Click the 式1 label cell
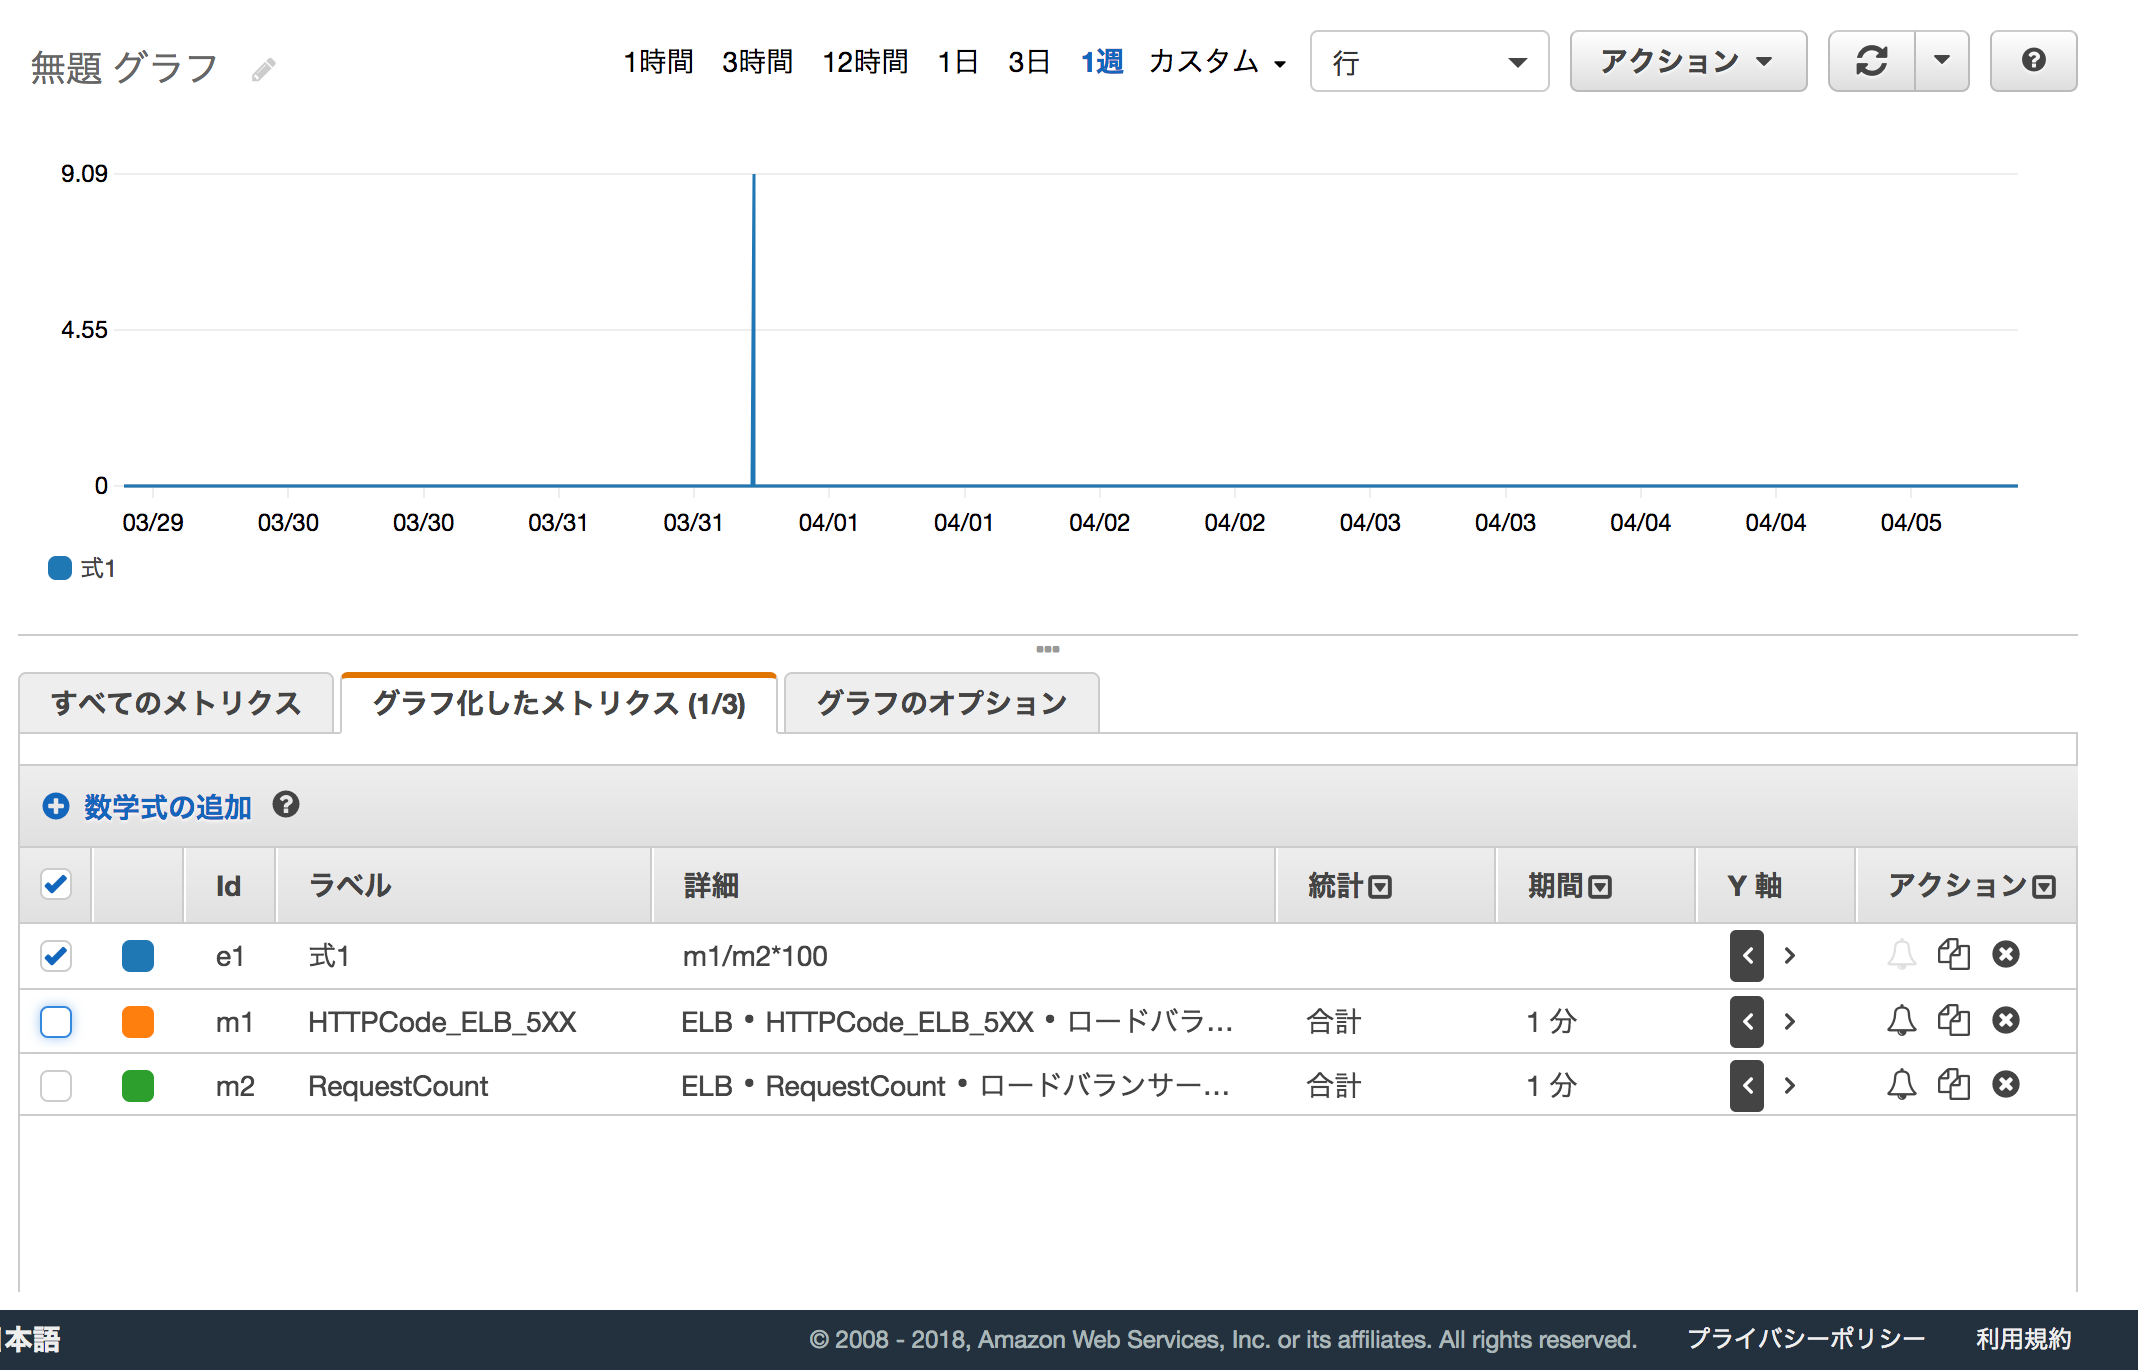2138x1370 pixels. coord(329,956)
